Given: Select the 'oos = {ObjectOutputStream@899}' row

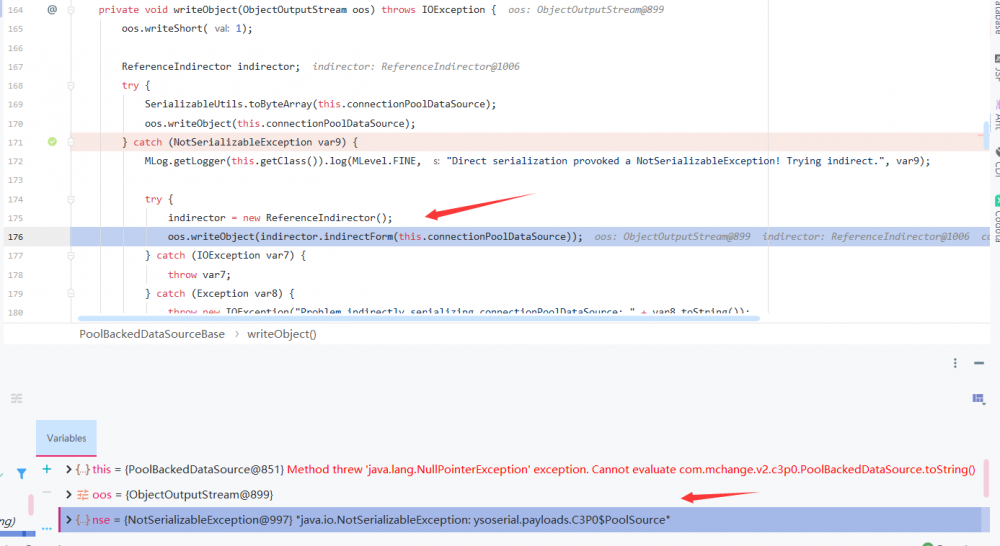Looking at the screenshot, I should [520, 494].
